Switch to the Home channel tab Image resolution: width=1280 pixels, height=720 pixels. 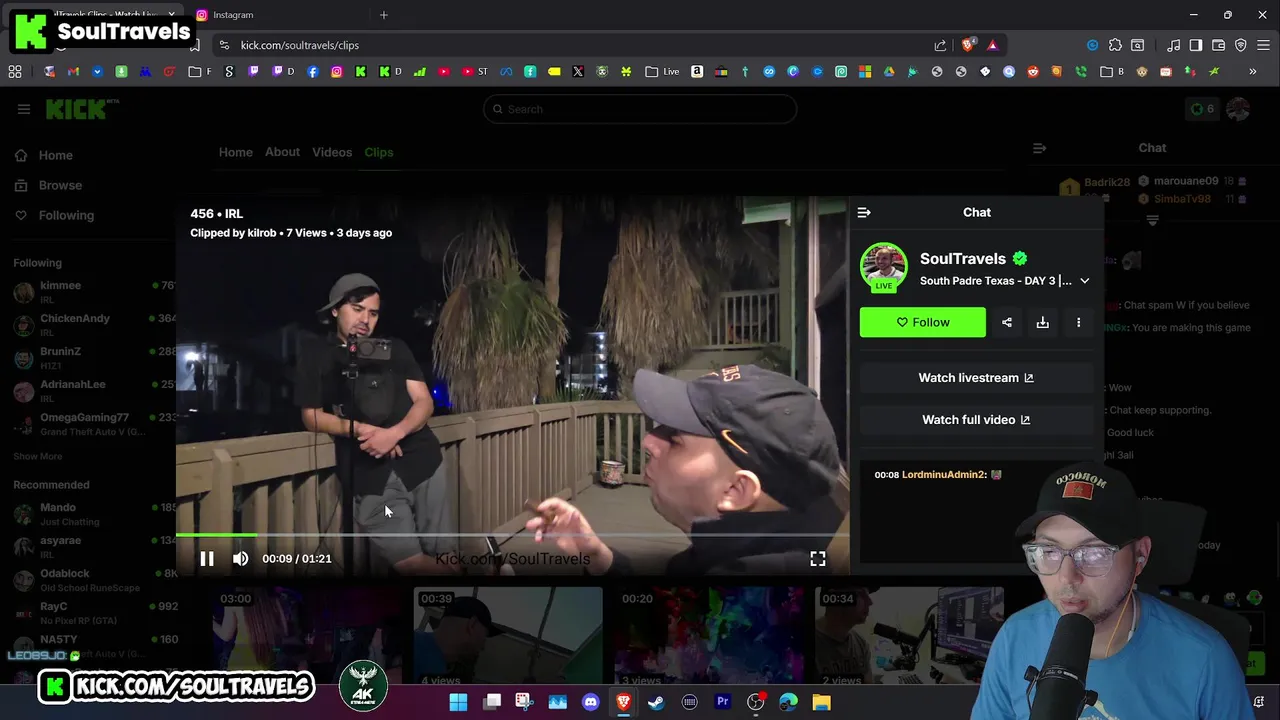click(x=236, y=152)
